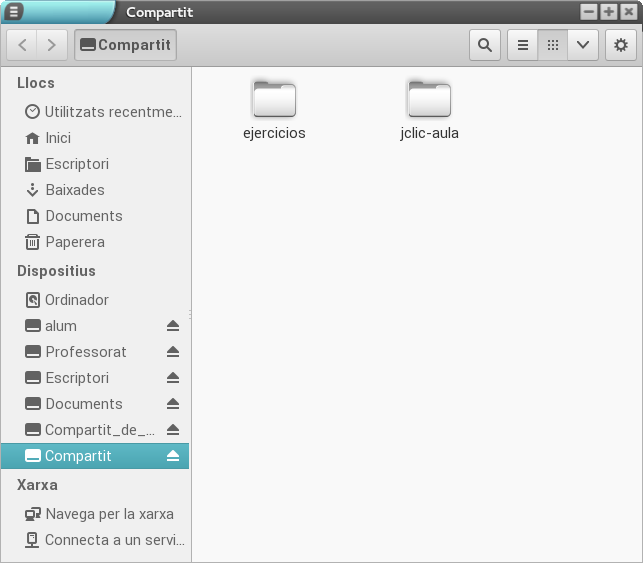Eject the alum drive

(173, 326)
